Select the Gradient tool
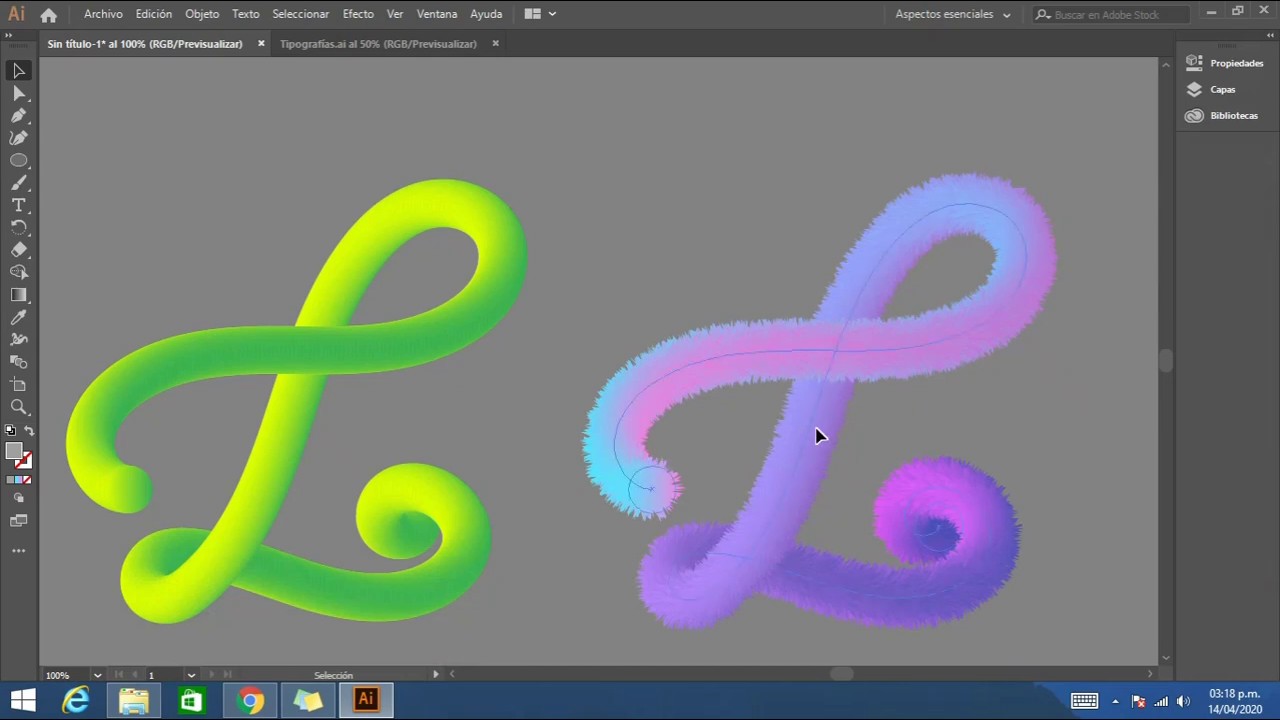Screen dimensions: 1280x720 click(19, 295)
